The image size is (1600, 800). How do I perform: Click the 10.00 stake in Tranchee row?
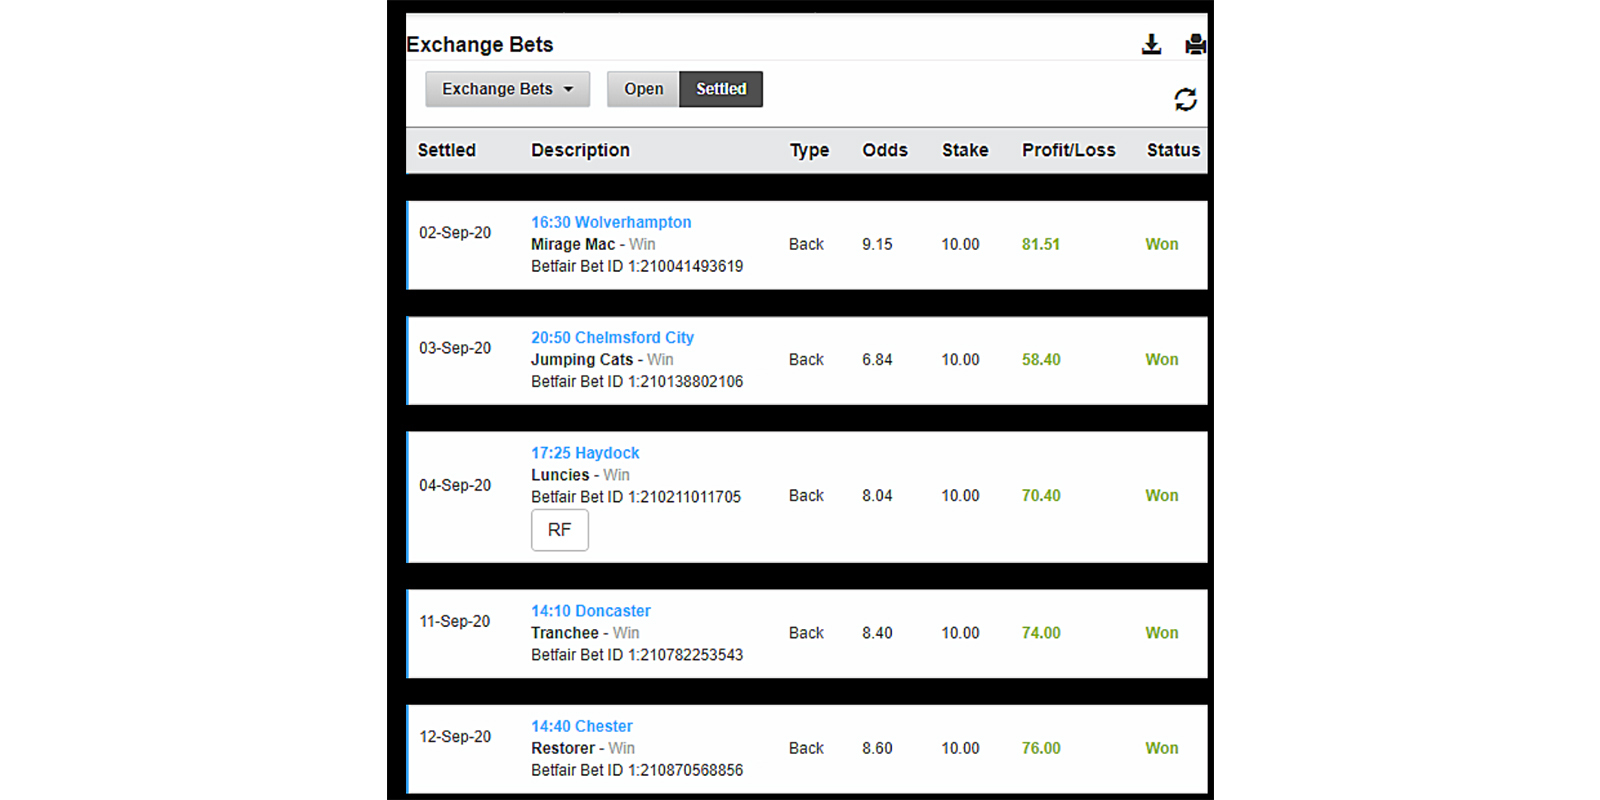960,633
